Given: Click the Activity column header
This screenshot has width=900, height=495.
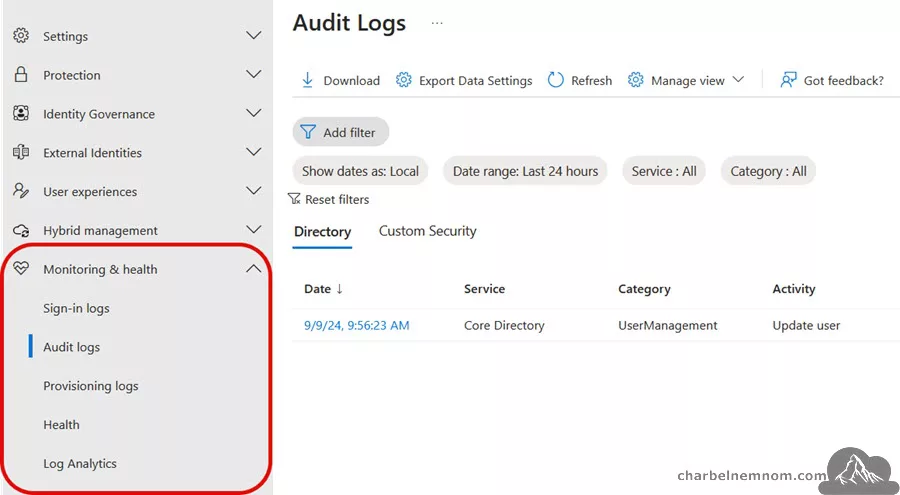Looking at the screenshot, I should [794, 289].
